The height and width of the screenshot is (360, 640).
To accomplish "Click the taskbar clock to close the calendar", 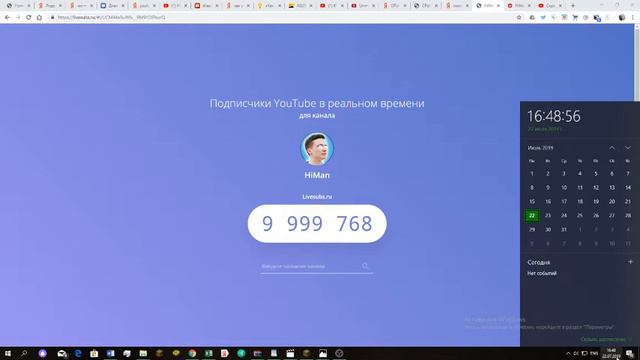I will [611, 353].
